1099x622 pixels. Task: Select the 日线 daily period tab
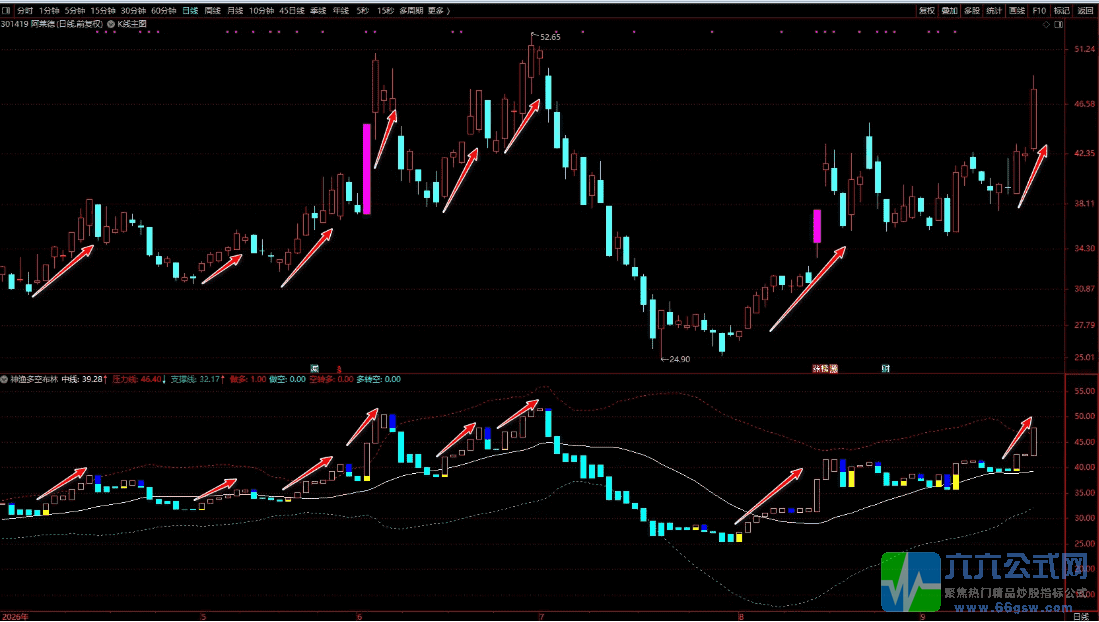tap(190, 11)
